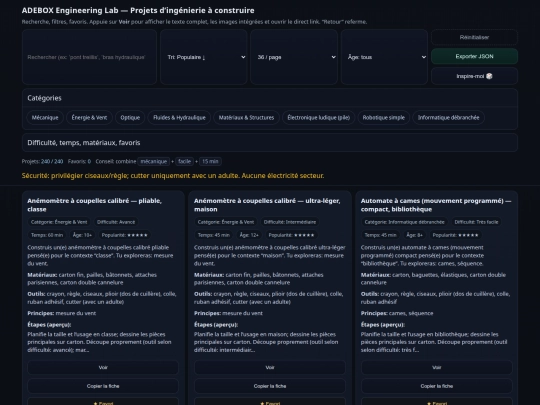540x405 pixels.
Task: Select the Mécanique category chip
Action: coord(45,117)
